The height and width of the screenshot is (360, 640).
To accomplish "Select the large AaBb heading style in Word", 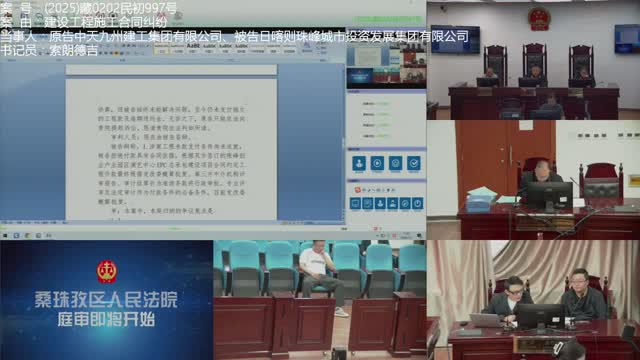I will (193, 46).
